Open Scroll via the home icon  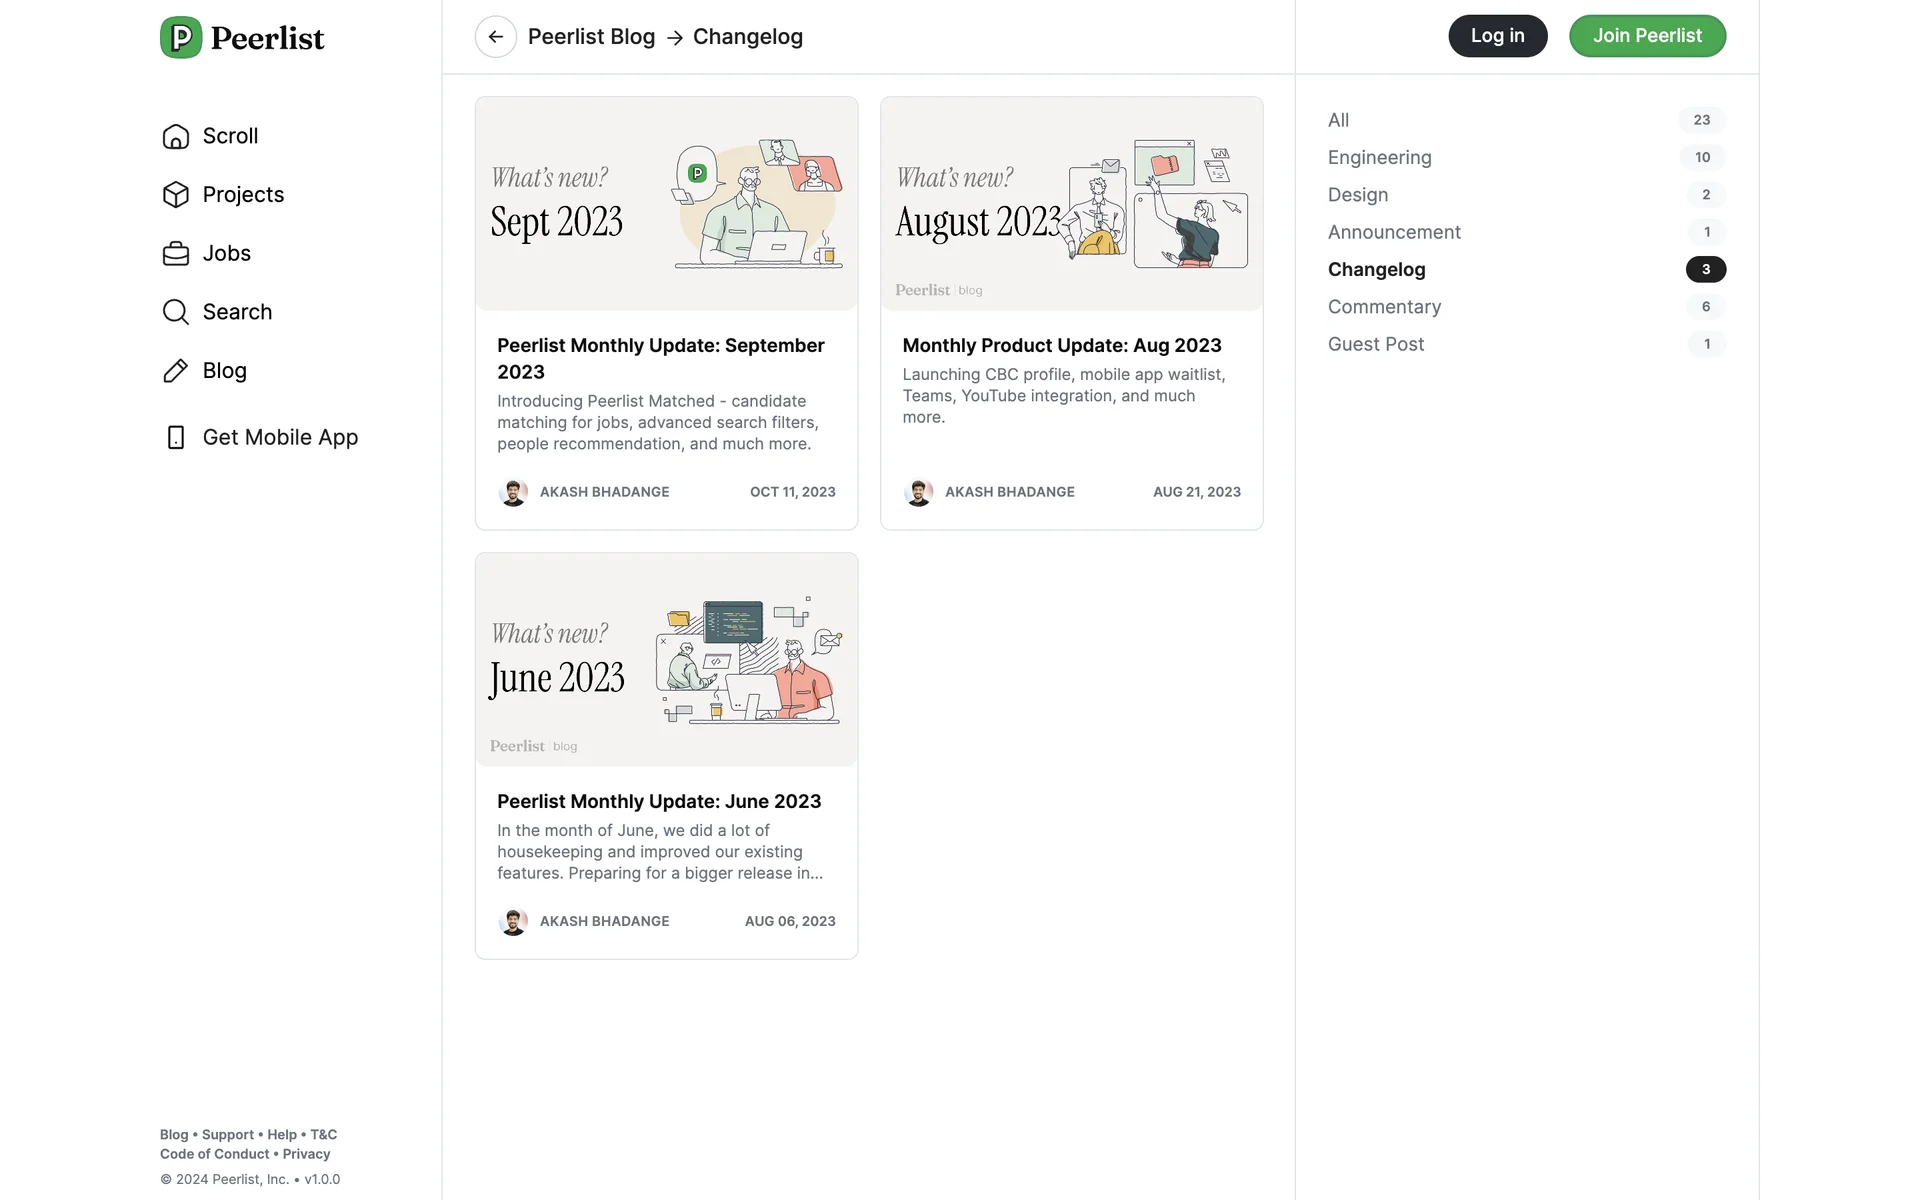point(176,136)
